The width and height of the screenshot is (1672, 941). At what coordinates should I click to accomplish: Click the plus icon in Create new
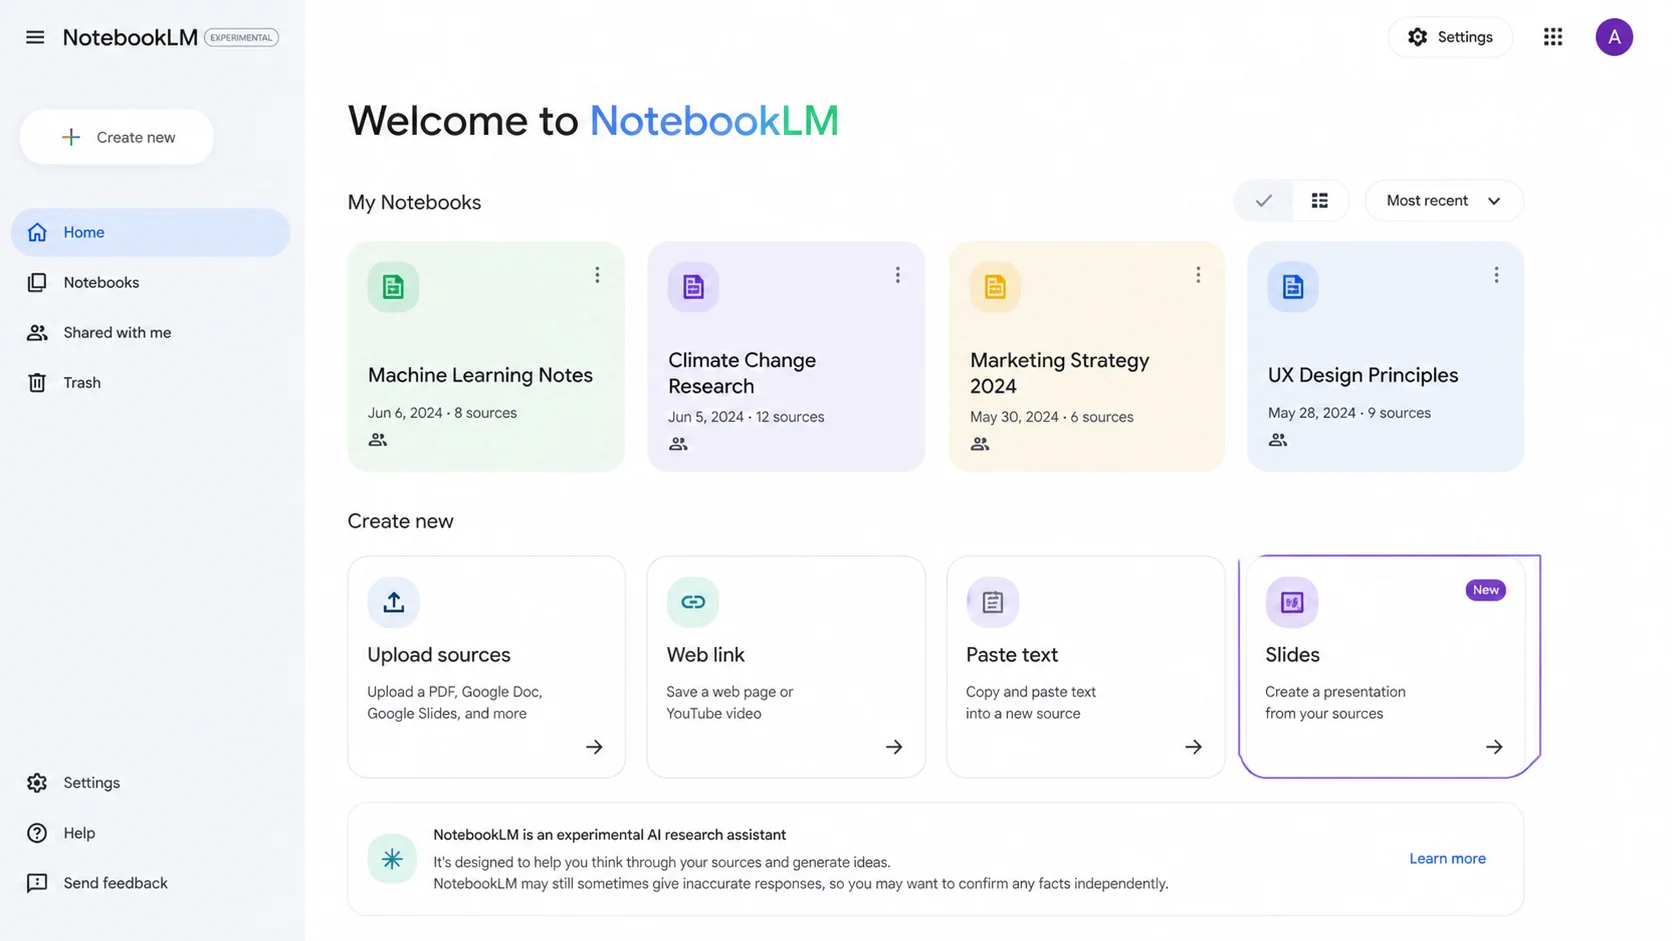[x=71, y=137]
